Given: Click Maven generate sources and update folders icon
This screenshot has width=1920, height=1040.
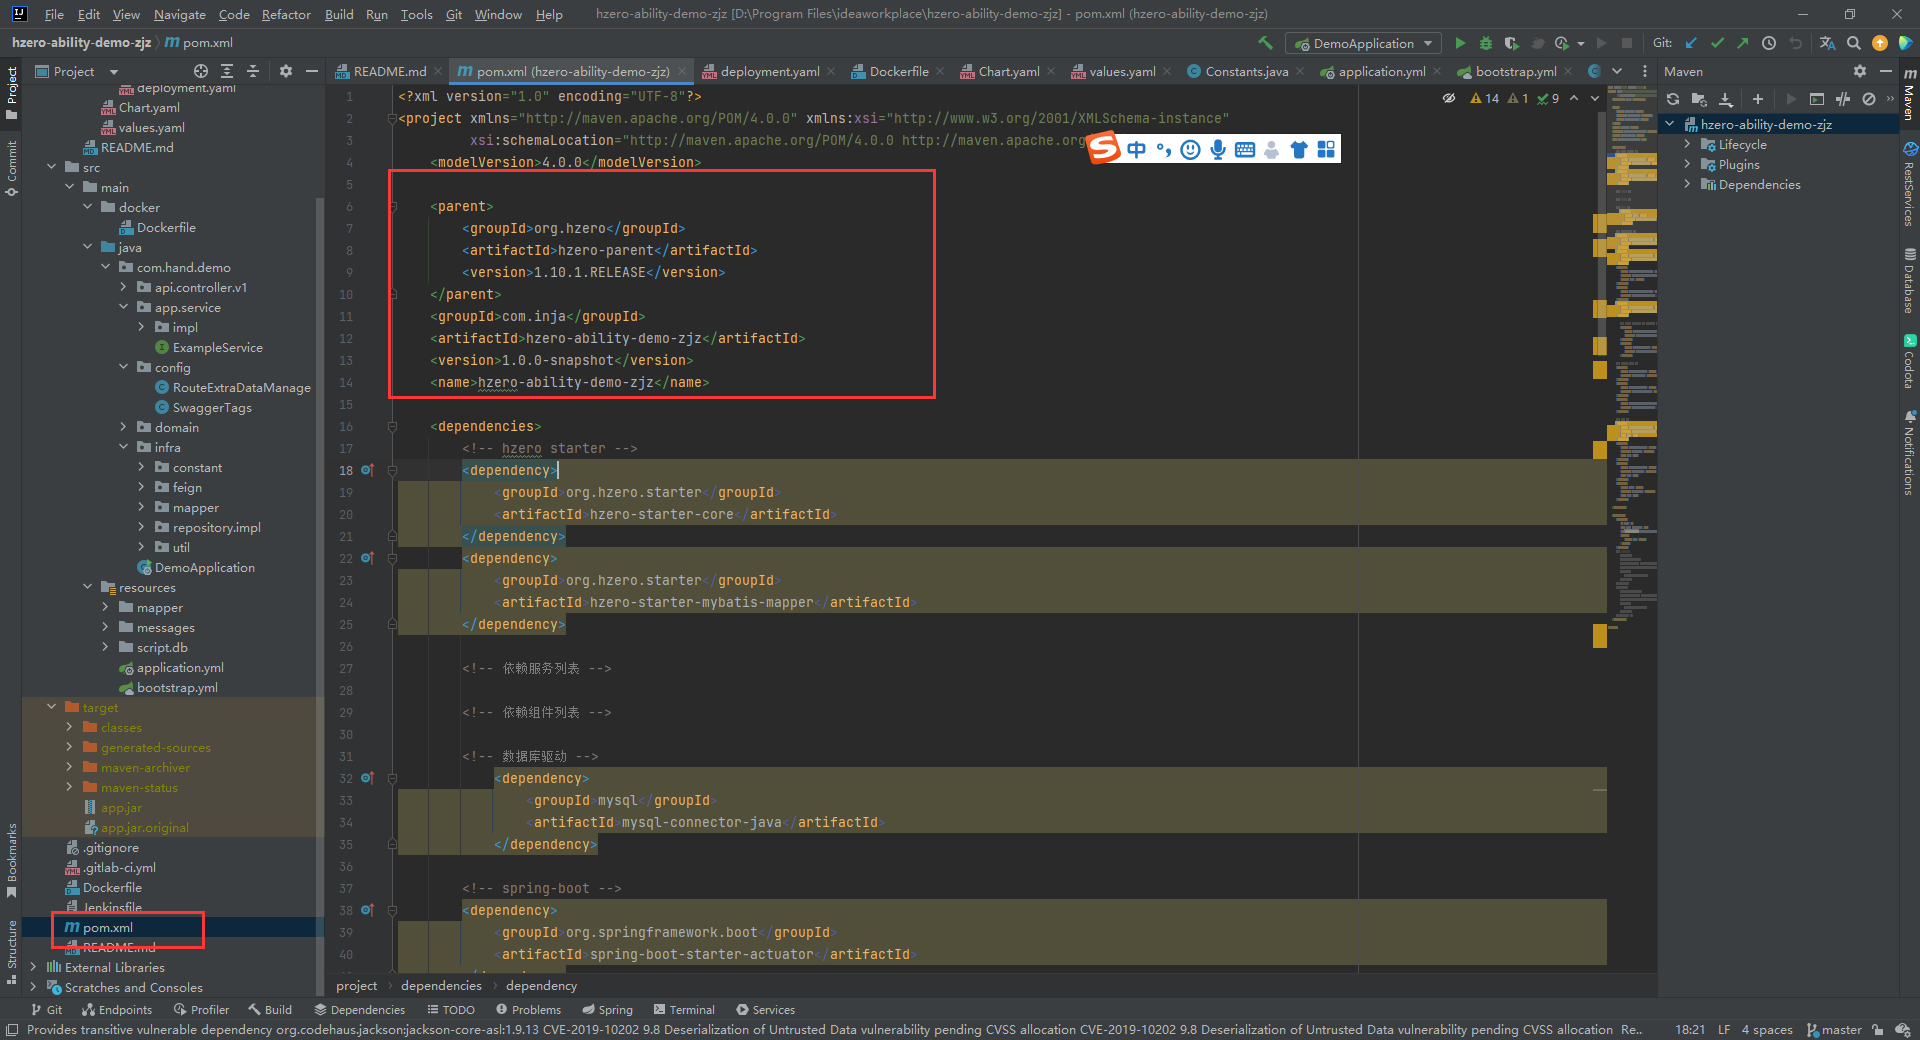Looking at the screenshot, I should [1699, 99].
